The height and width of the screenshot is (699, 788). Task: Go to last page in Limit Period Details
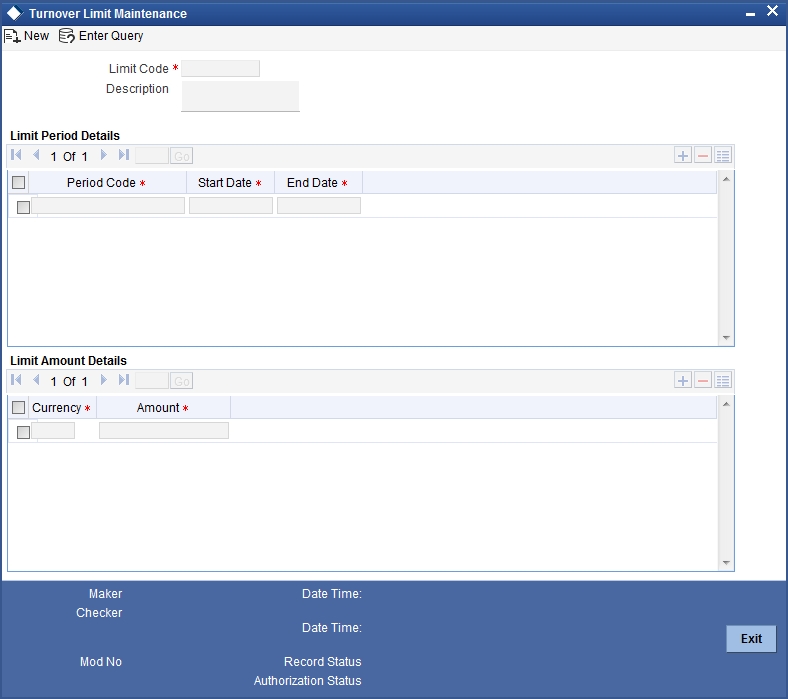tap(124, 155)
